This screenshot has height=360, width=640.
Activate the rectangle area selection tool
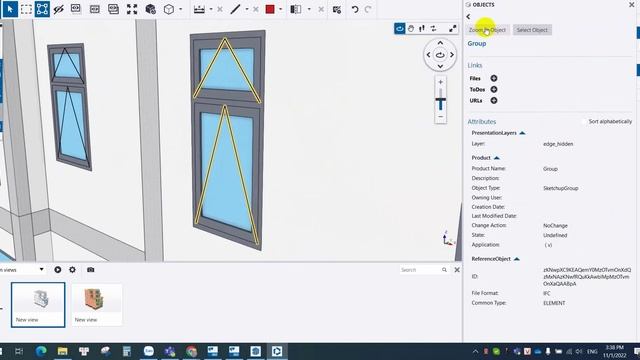click(26, 9)
